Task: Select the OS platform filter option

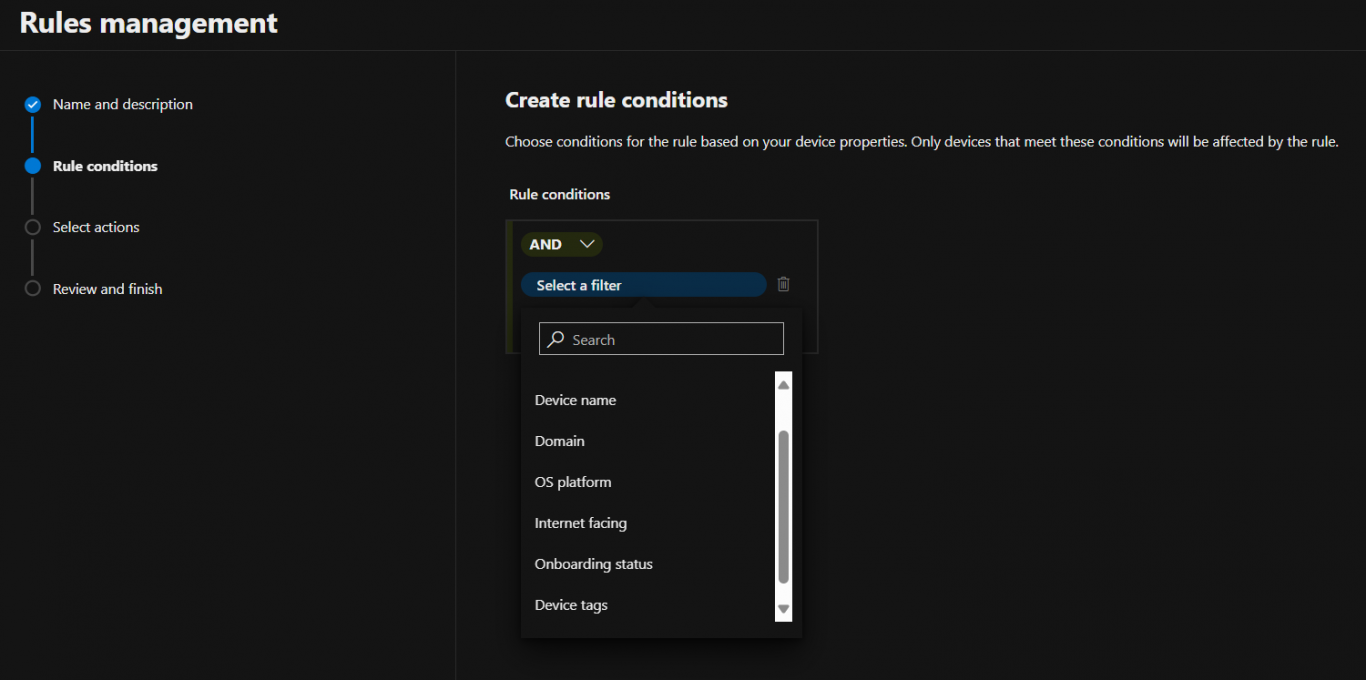Action: point(573,481)
